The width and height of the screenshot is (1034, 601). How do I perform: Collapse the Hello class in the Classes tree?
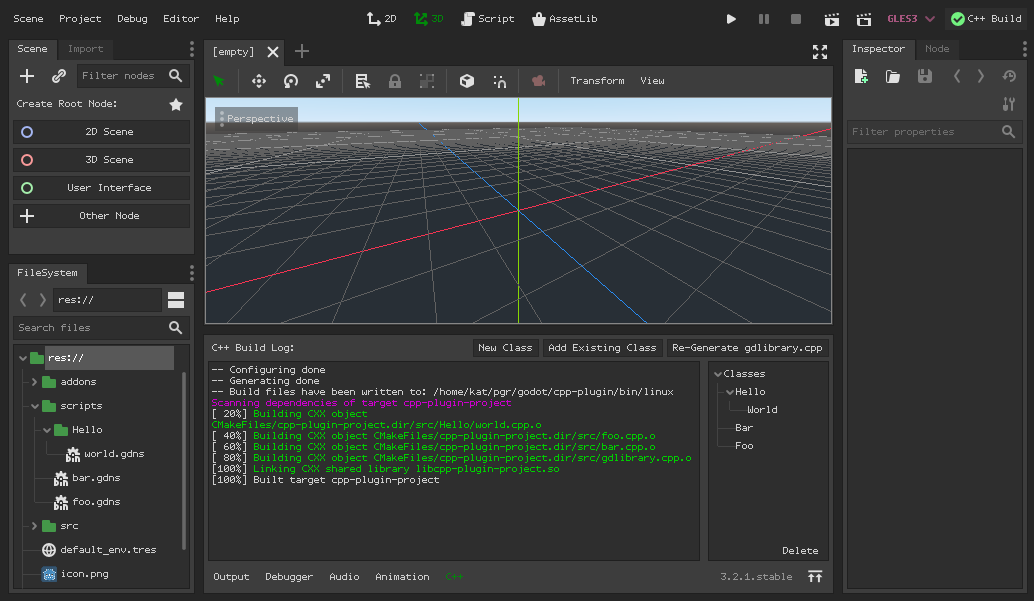point(731,392)
